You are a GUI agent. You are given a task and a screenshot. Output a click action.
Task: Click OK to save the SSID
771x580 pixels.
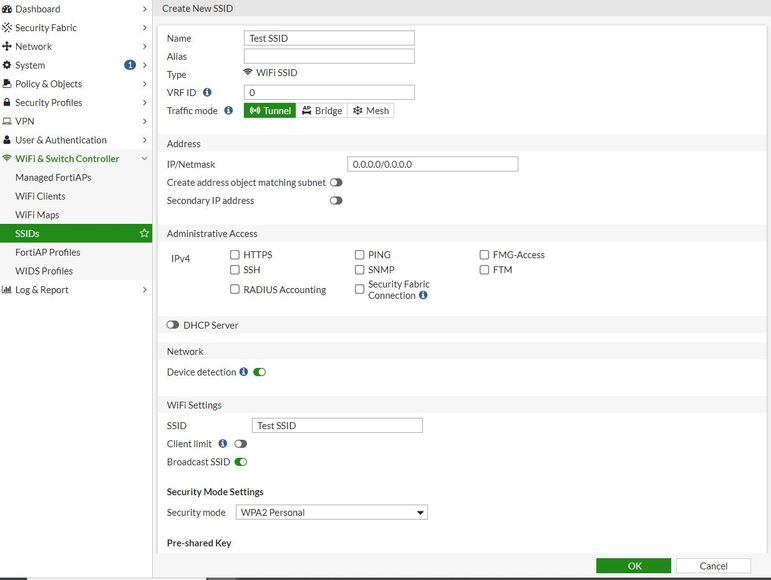click(x=634, y=566)
